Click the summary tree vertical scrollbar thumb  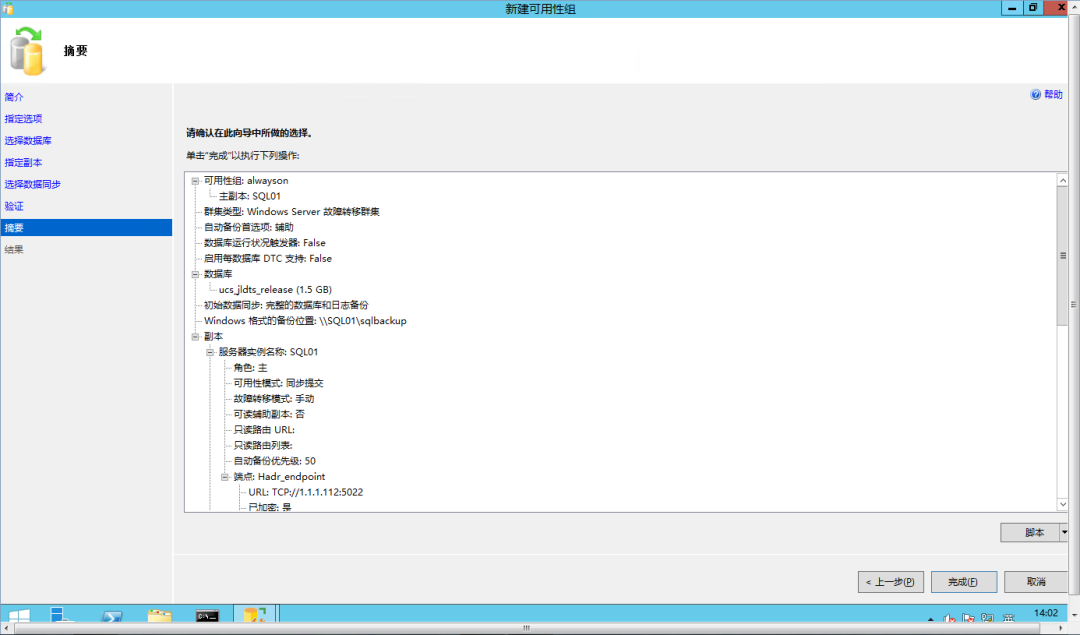(1063, 256)
